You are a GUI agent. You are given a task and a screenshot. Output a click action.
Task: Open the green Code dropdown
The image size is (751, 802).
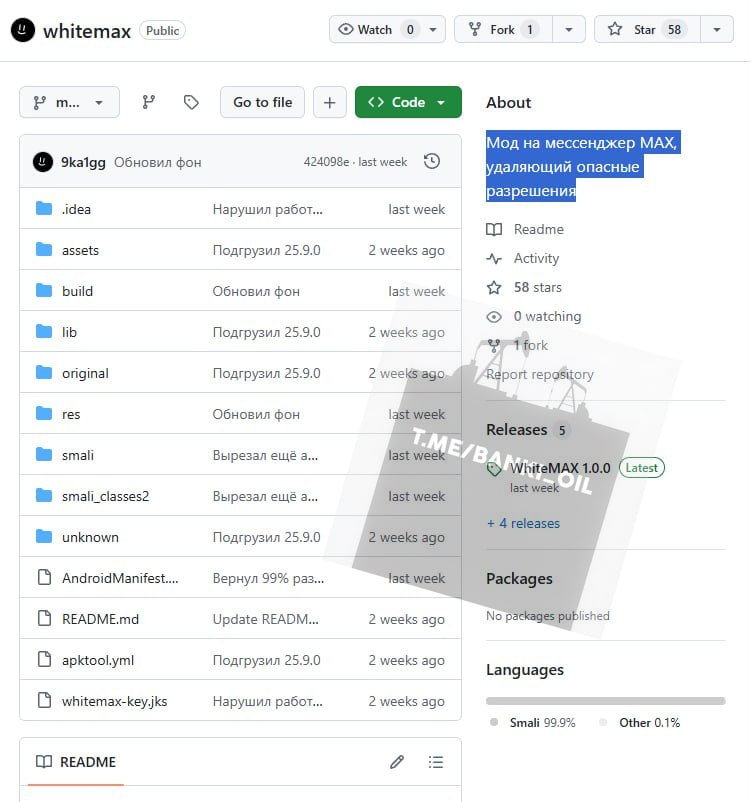[408, 102]
